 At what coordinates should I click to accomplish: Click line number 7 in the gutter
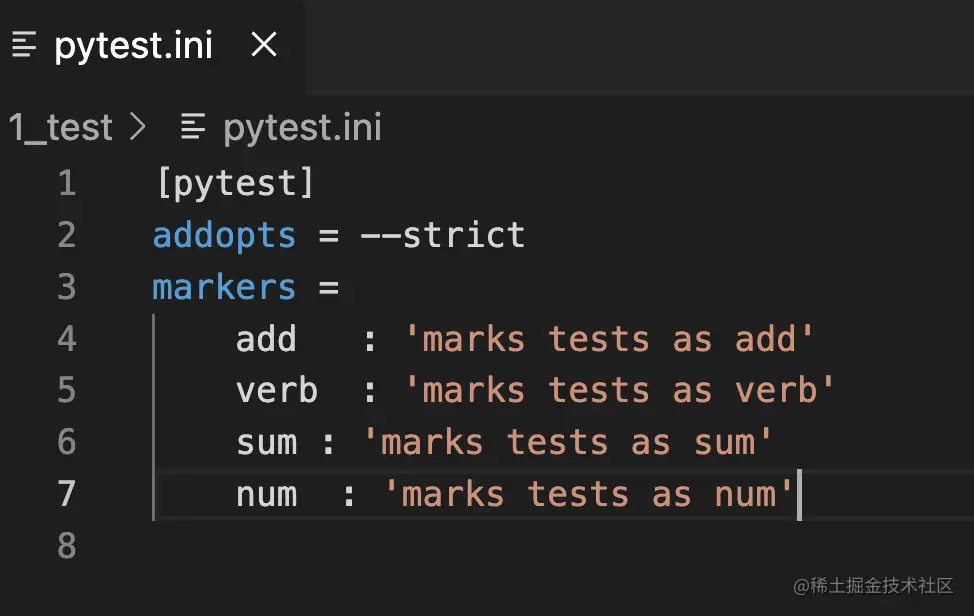tap(66, 494)
